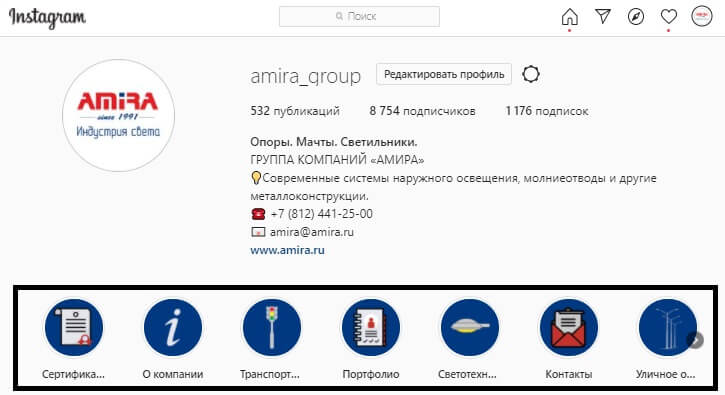
Task: Click the search field 'Поиск'
Action: (359, 17)
